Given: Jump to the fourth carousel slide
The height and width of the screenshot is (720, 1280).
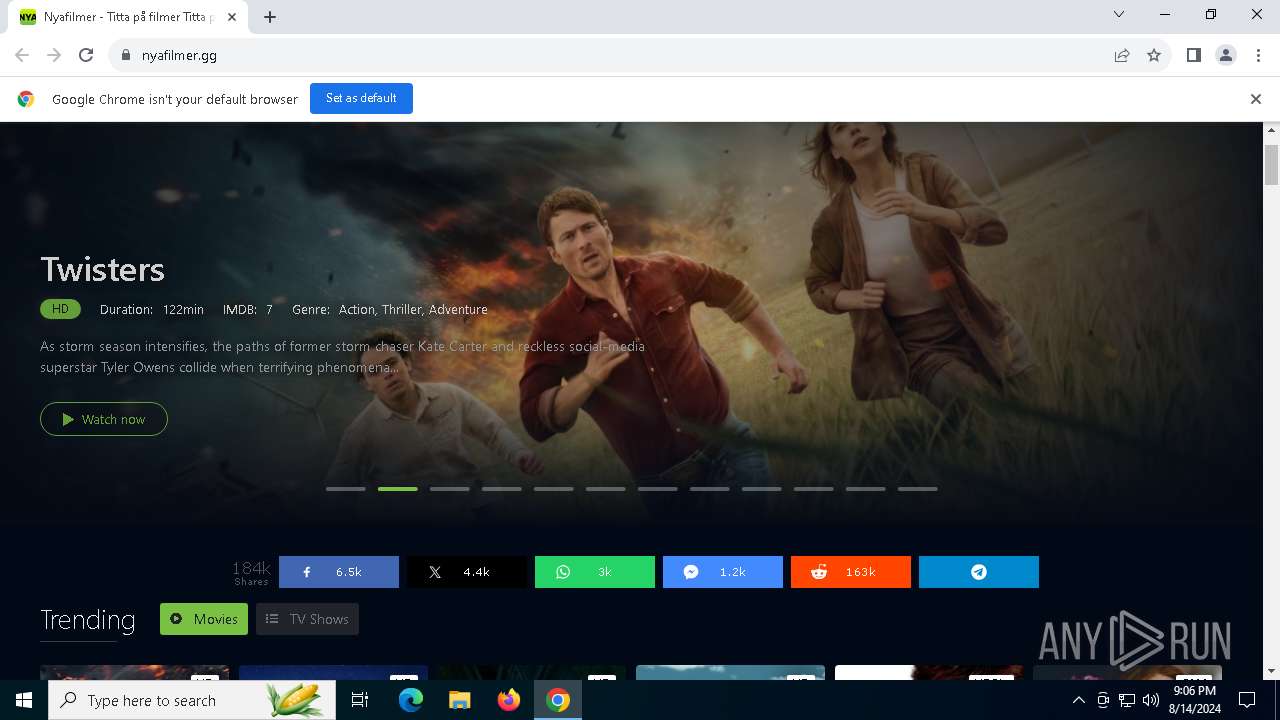Looking at the screenshot, I should (502, 489).
